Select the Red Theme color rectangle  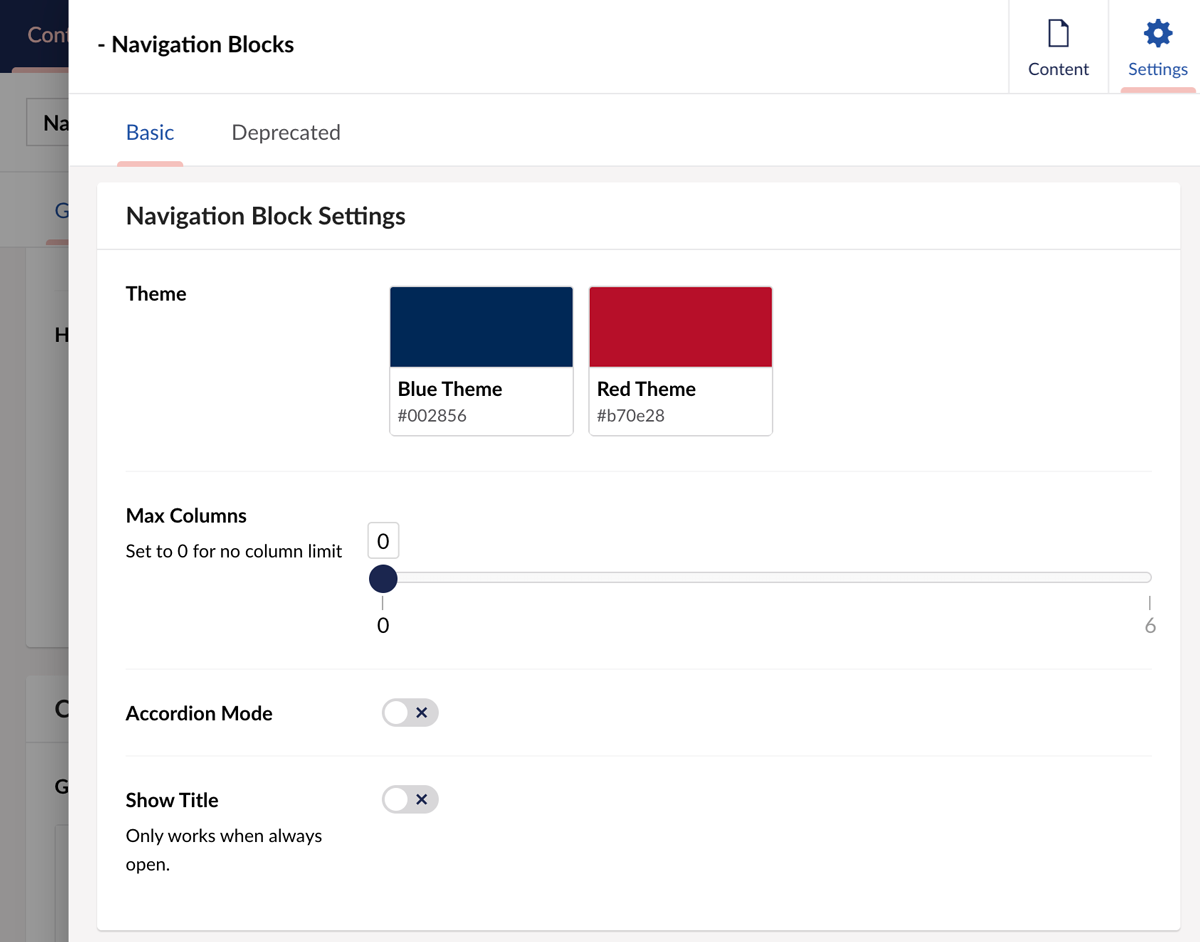[680, 327]
